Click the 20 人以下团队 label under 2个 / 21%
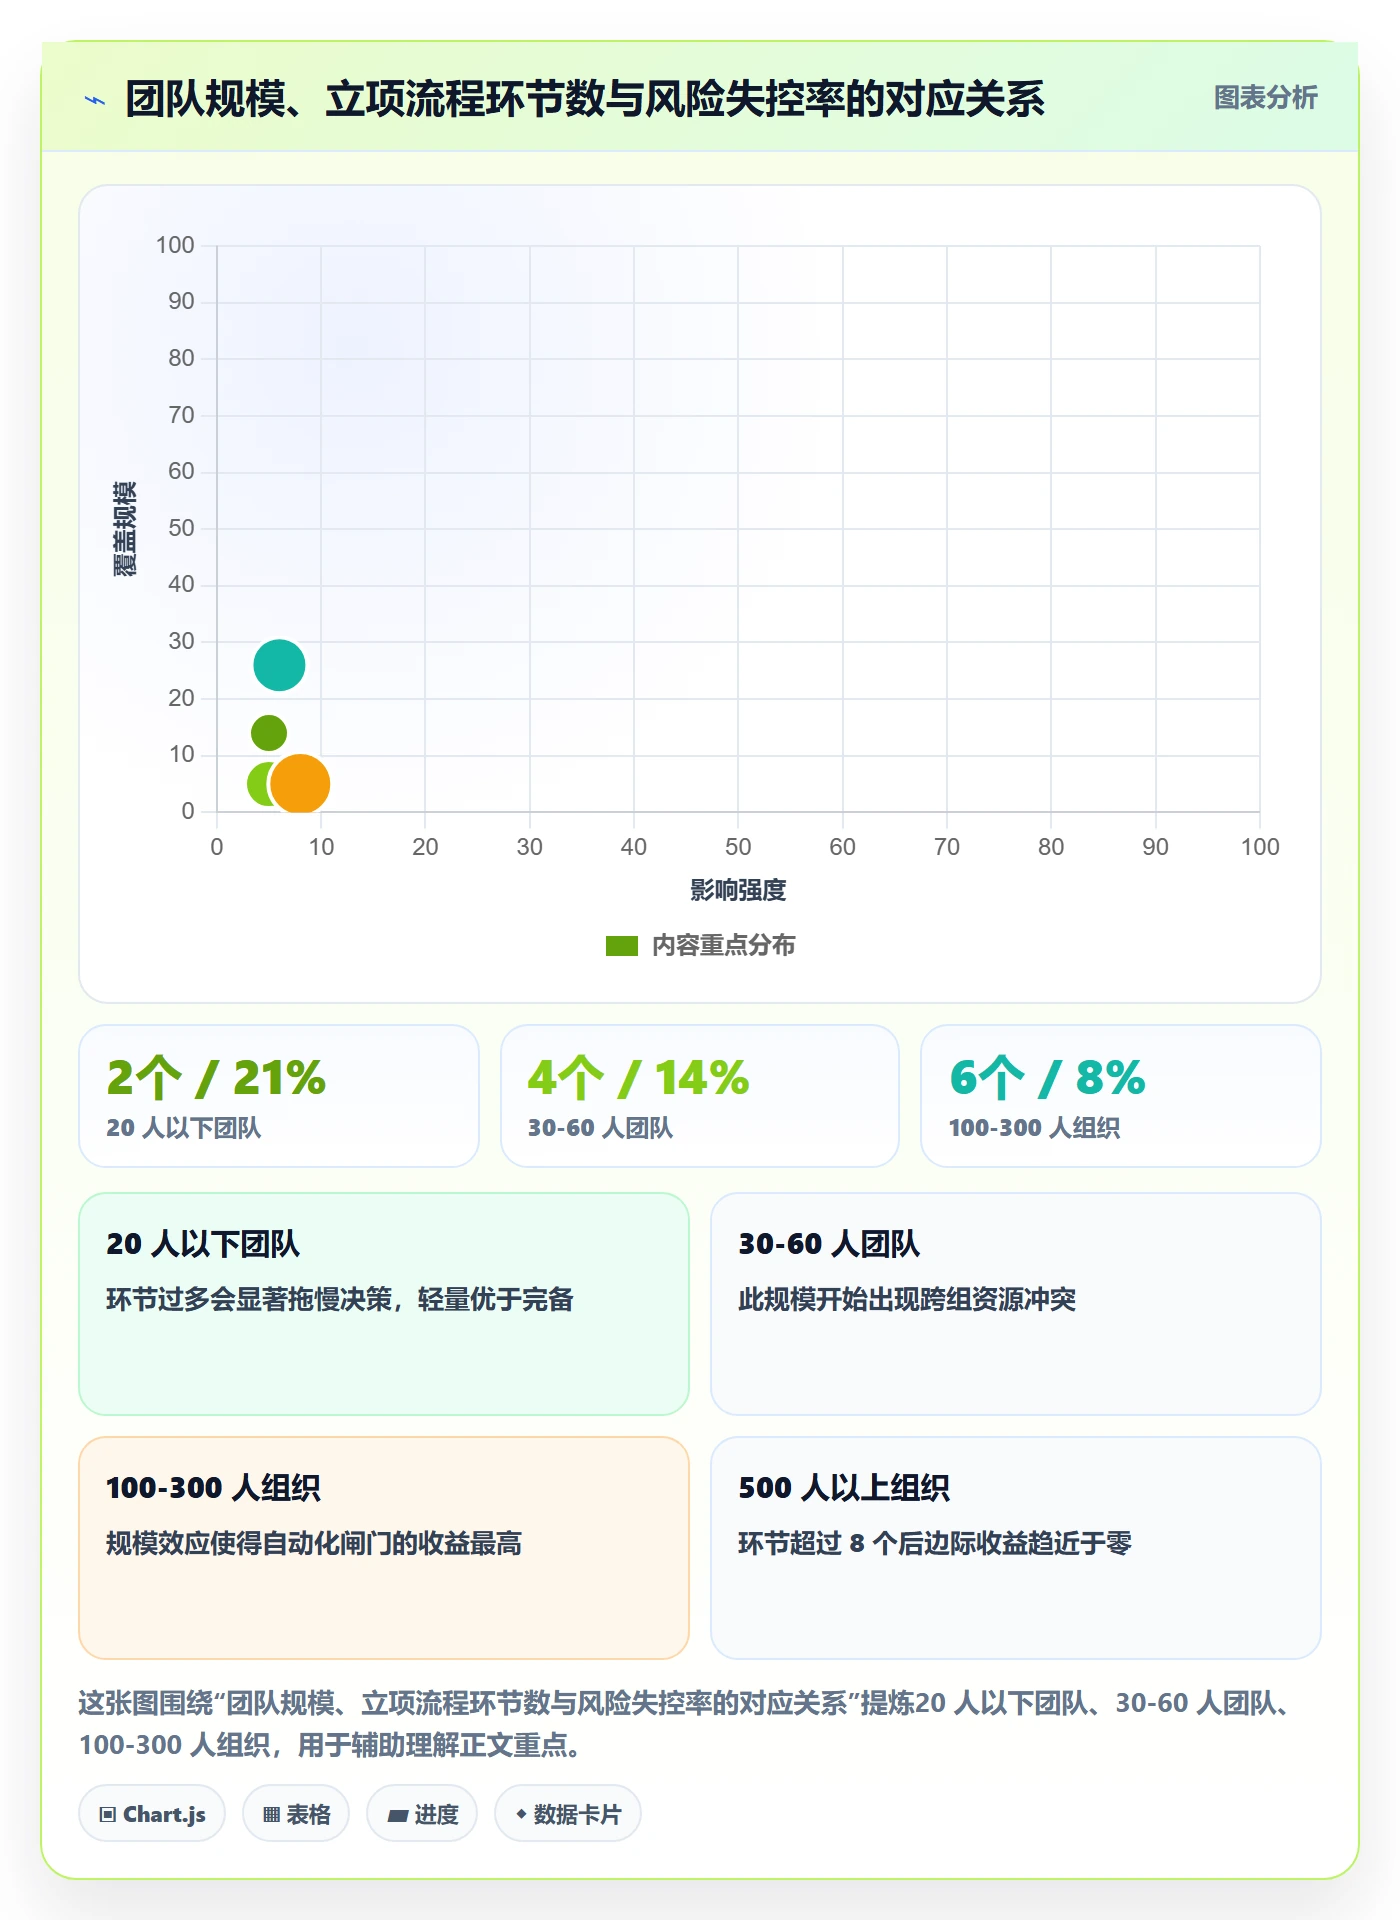The height and width of the screenshot is (1920, 1400). (184, 1128)
